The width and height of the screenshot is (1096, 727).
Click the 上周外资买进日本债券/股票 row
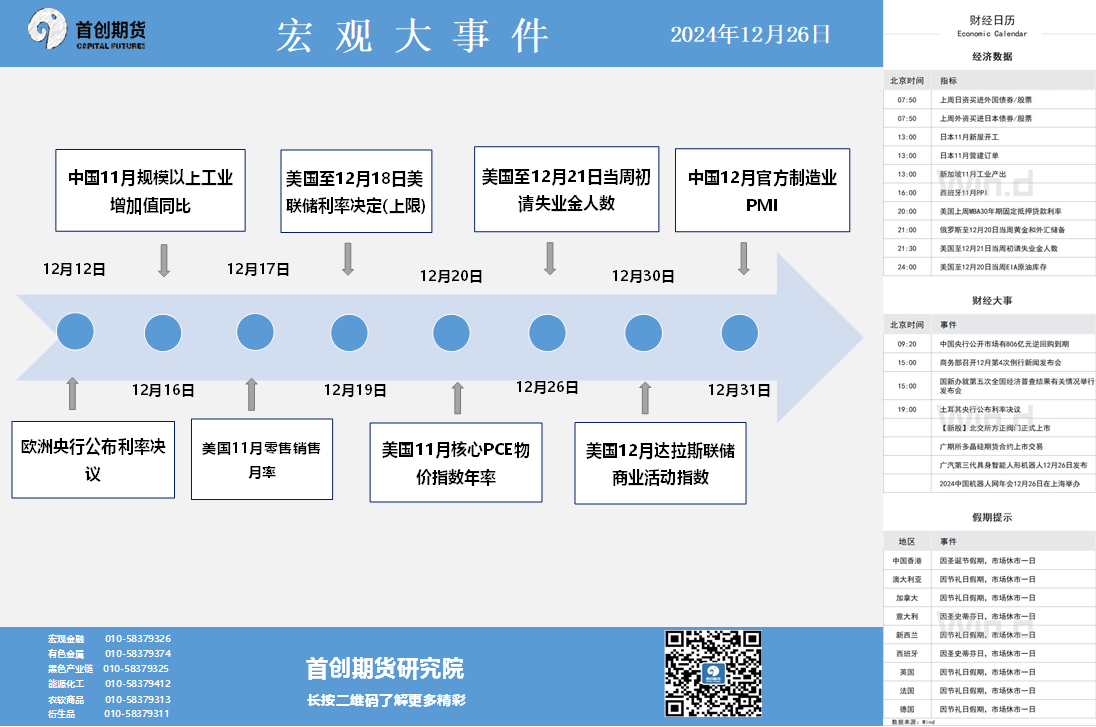(990, 119)
